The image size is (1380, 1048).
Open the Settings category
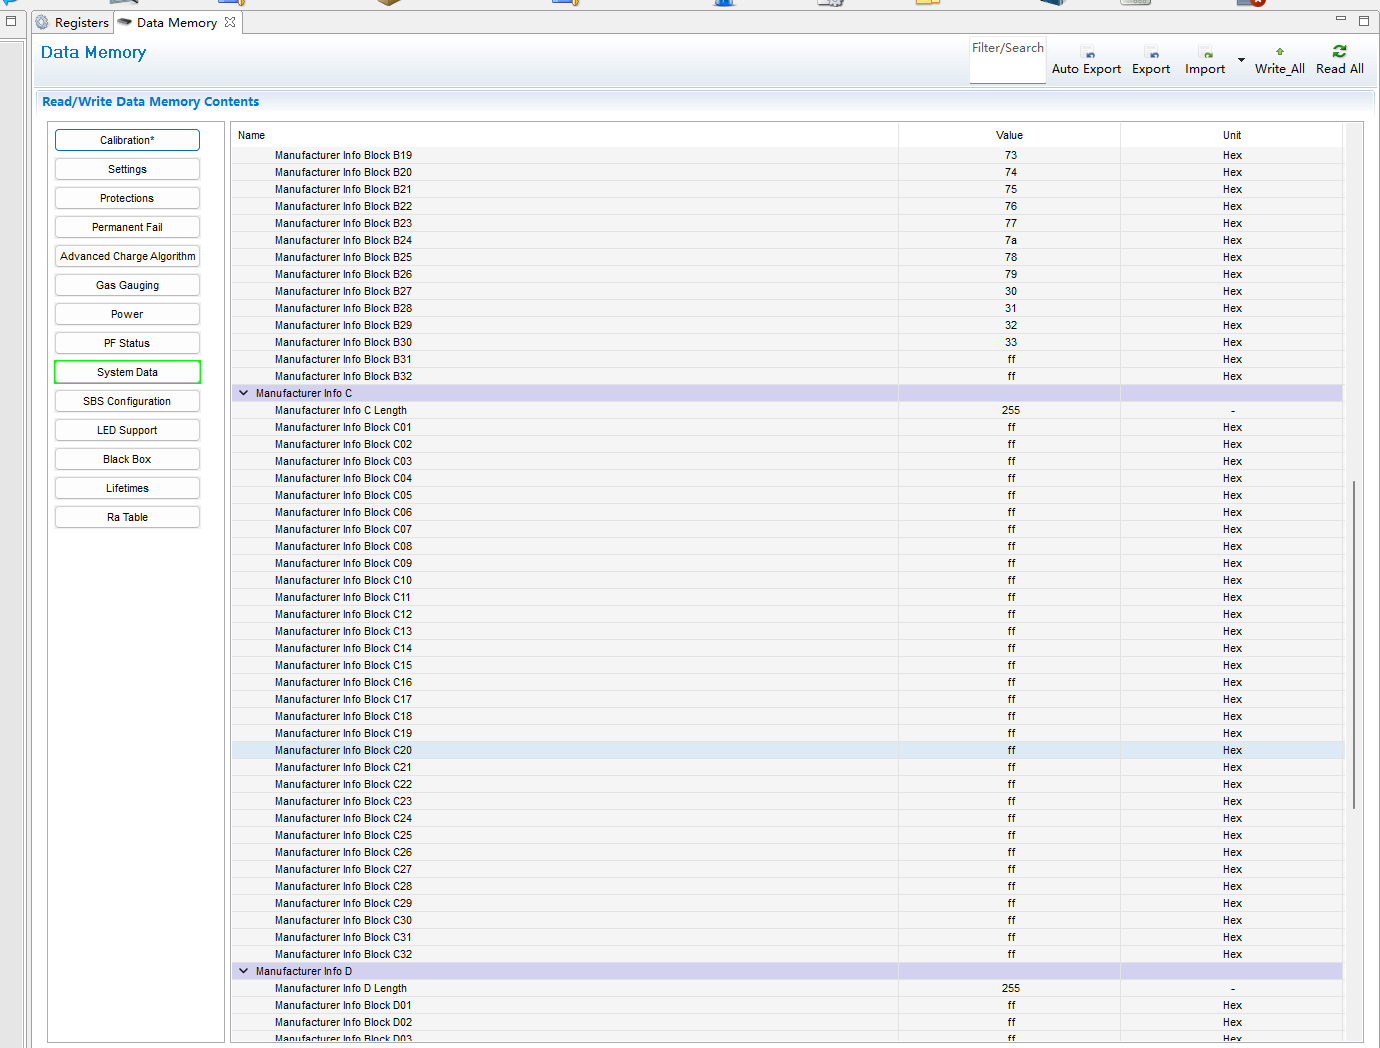(x=127, y=169)
